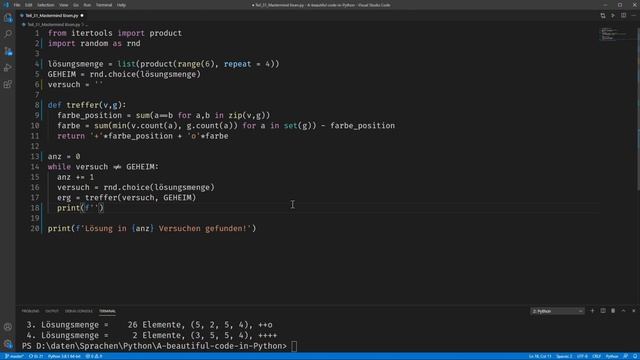The width and height of the screenshot is (640, 360).
Task: Open the Help menu
Action: [121, 5]
